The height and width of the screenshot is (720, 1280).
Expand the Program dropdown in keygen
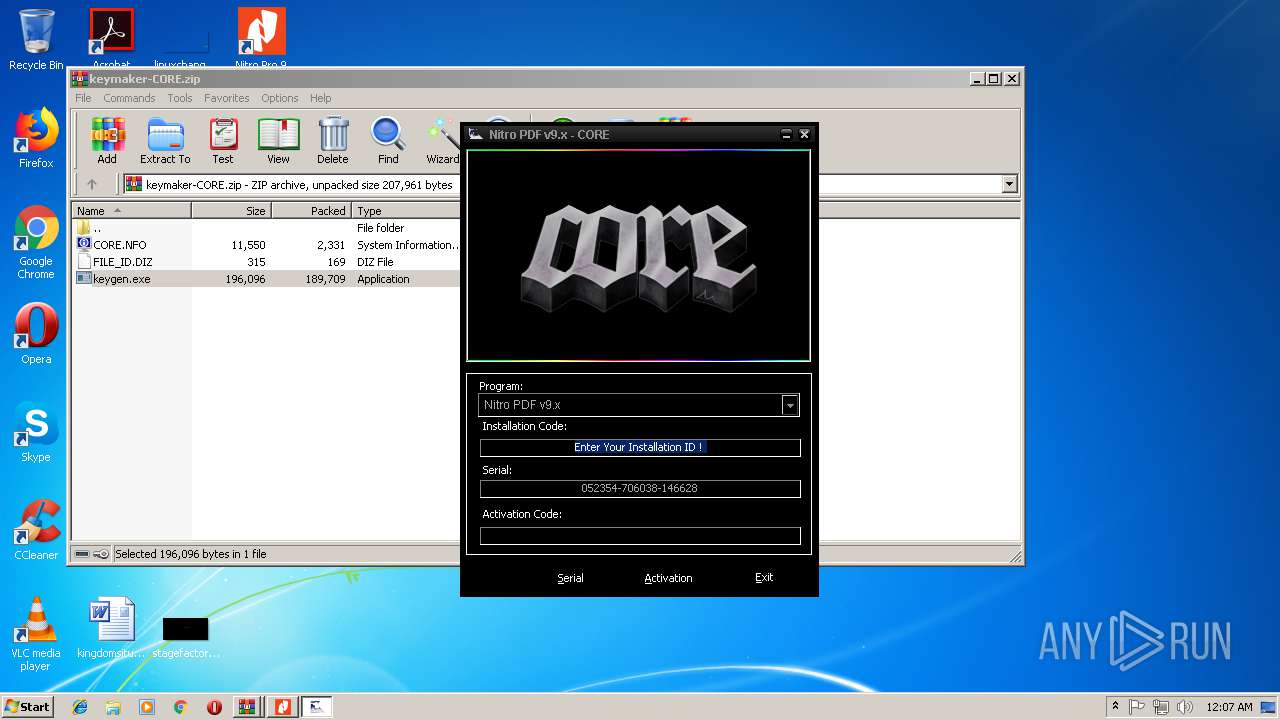pyautogui.click(x=790, y=405)
